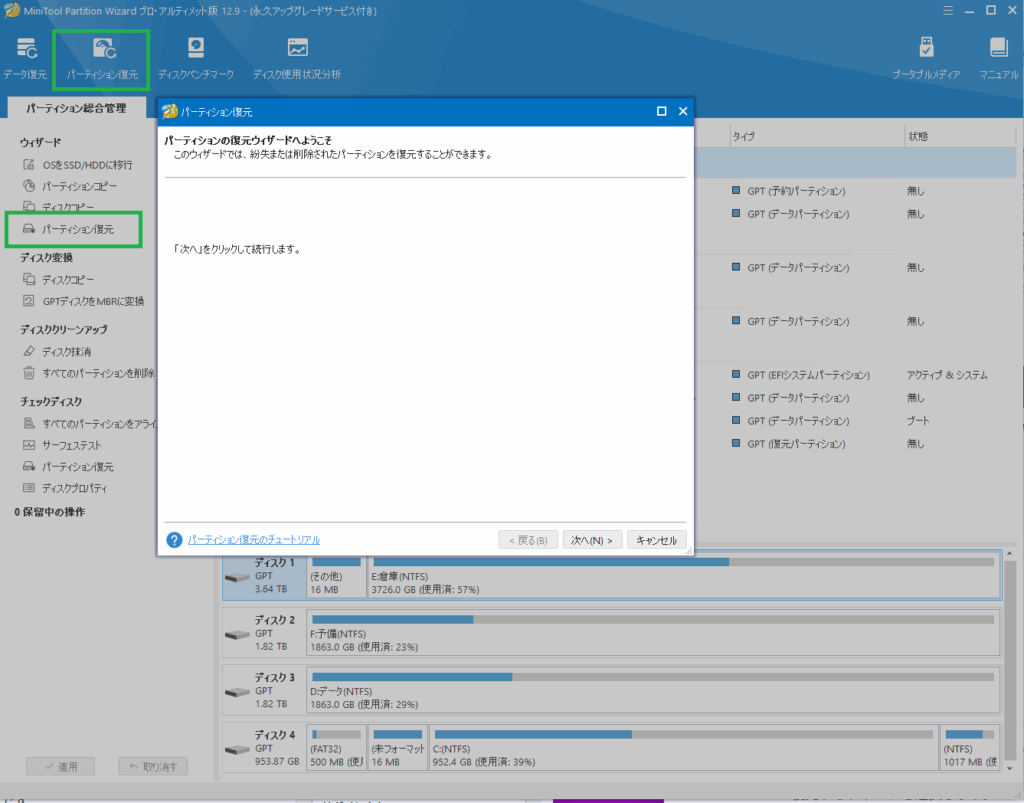Click キャンセル in the wizard dialog
The image size is (1024, 803).
657,540
